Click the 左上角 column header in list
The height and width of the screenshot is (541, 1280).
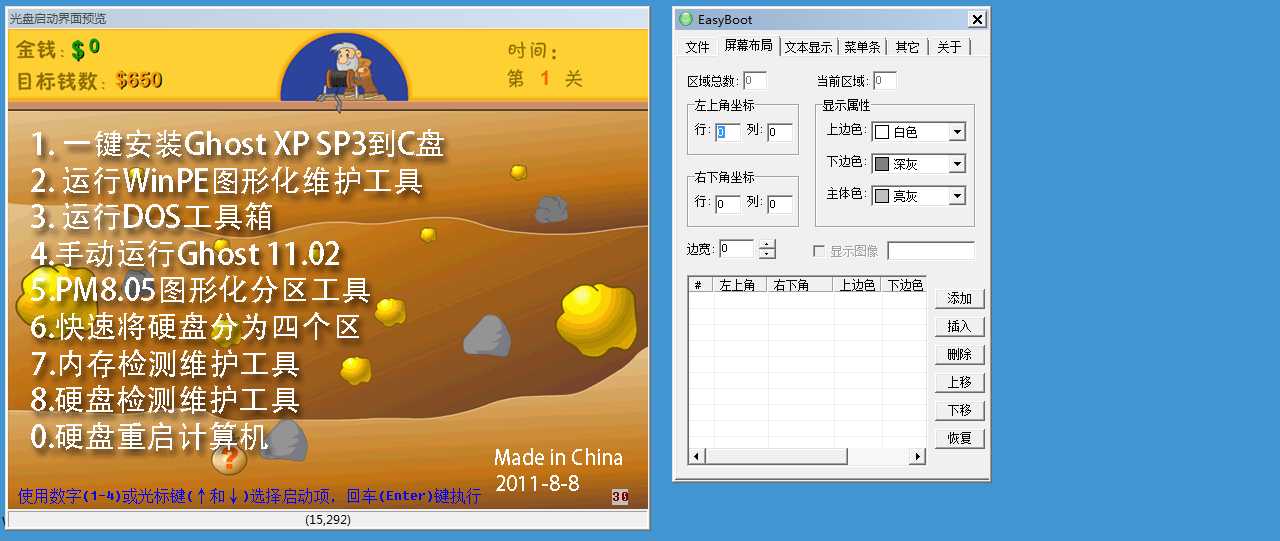coord(740,285)
